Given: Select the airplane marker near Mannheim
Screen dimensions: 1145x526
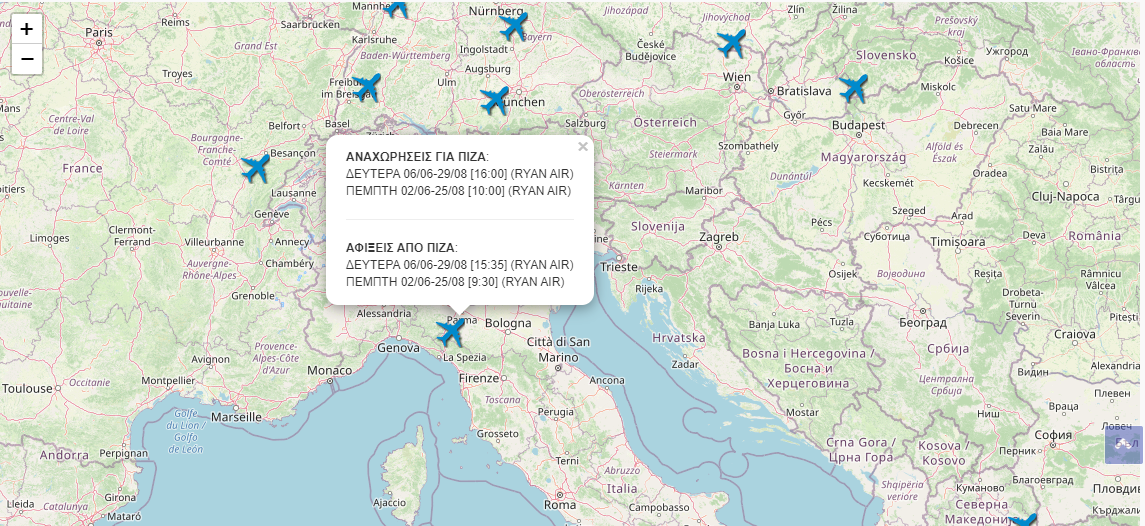Looking at the screenshot, I should pyautogui.click(x=396, y=6).
